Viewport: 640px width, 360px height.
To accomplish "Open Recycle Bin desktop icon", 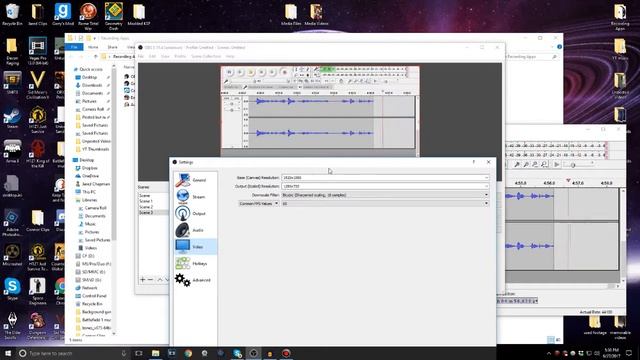I will click(12, 15).
